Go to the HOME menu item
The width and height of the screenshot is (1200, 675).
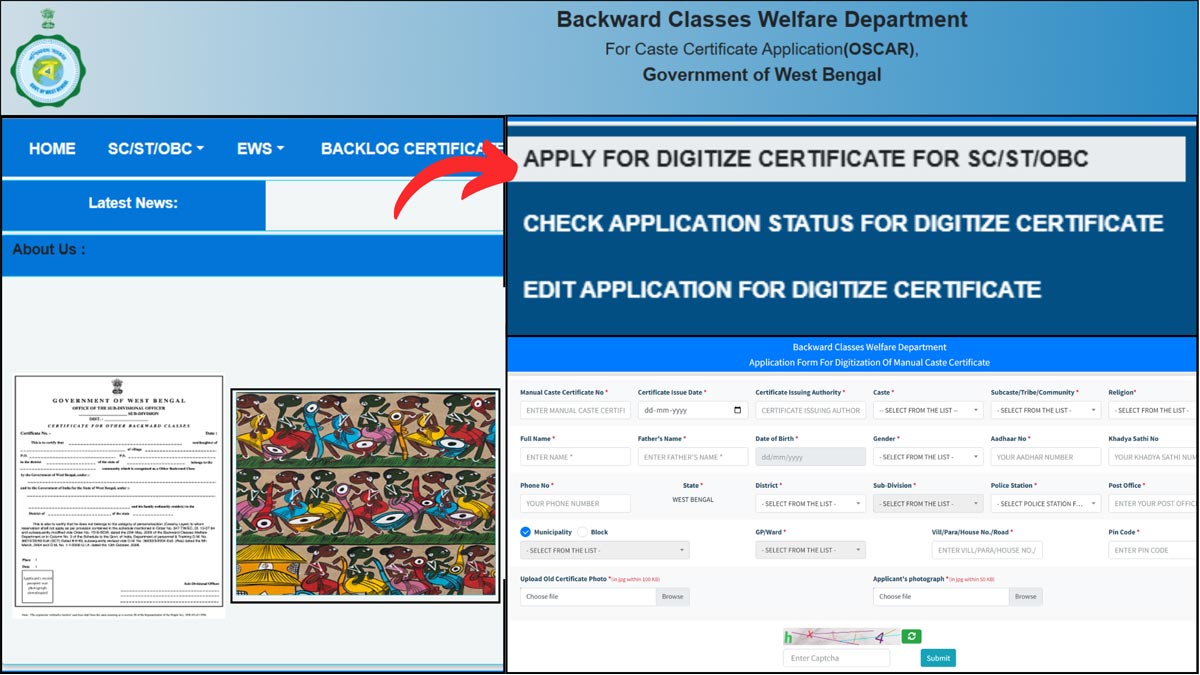[x=52, y=149]
